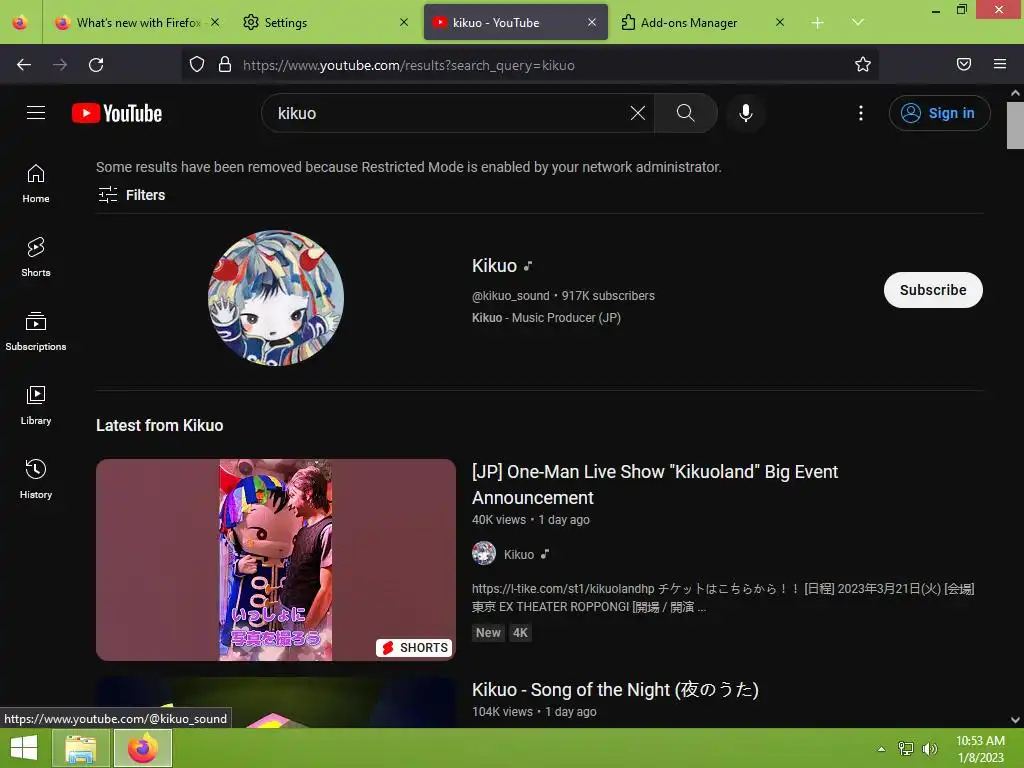1024x768 pixels.
Task: Sign in to YouTube
Action: click(x=939, y=113)
